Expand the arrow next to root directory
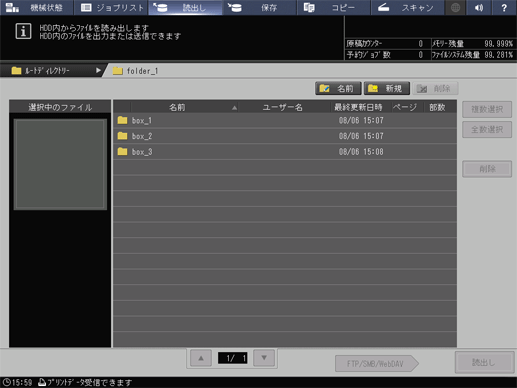The image size is (517, 388). (x=98, y=70)
